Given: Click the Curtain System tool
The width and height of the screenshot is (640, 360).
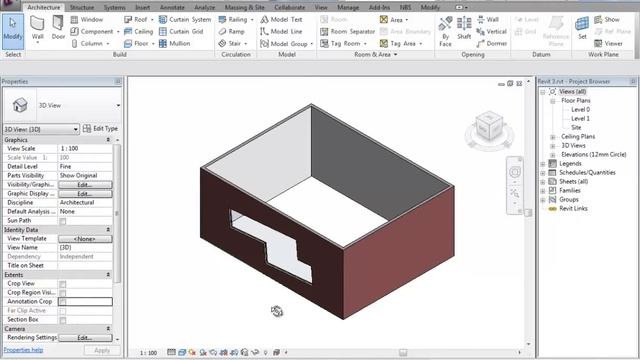Looking at the screenshot, I should coord(185,19).
